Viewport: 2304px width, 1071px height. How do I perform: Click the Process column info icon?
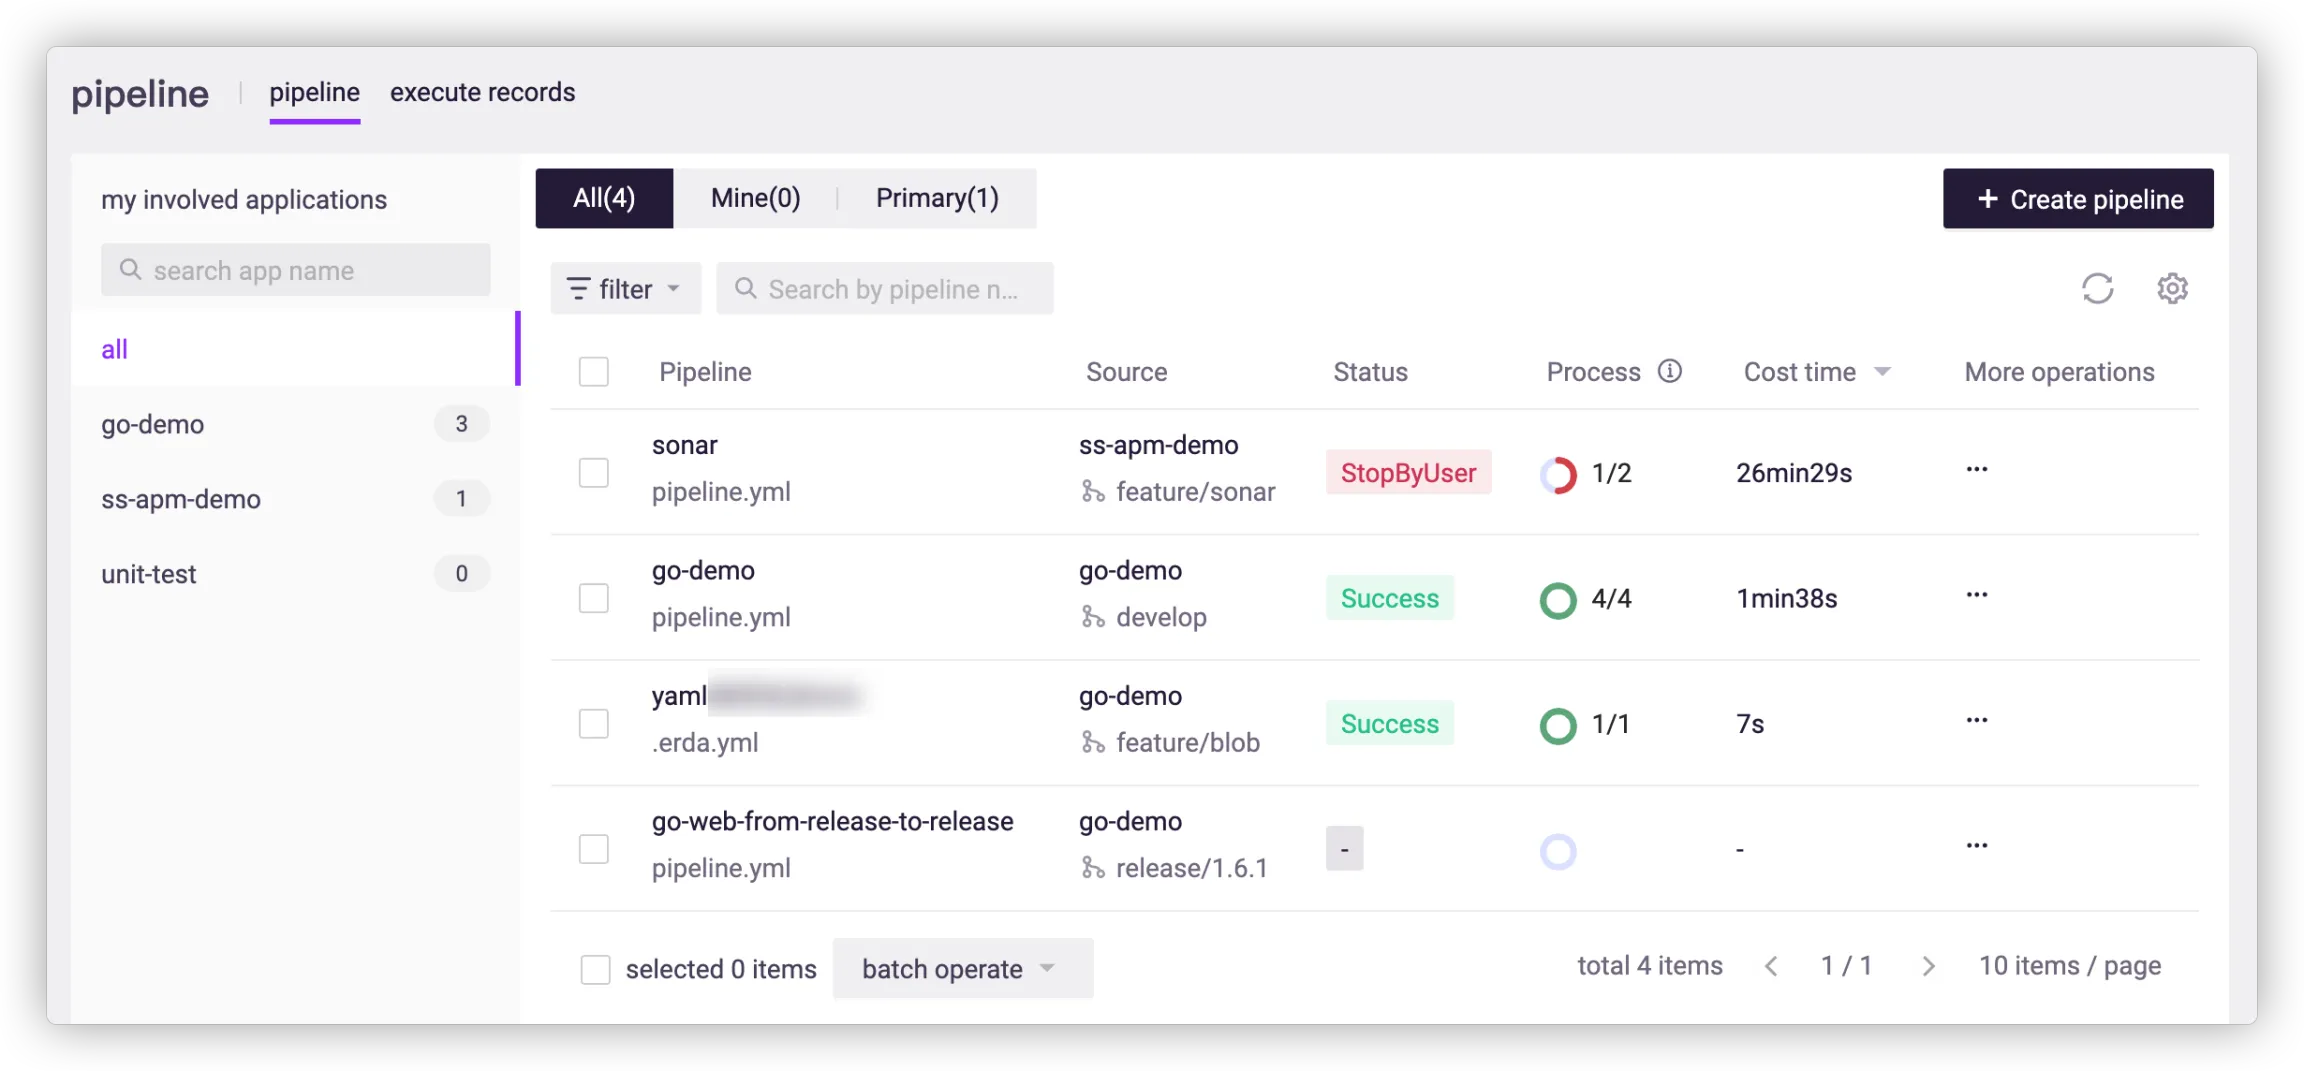point(1670,371)
